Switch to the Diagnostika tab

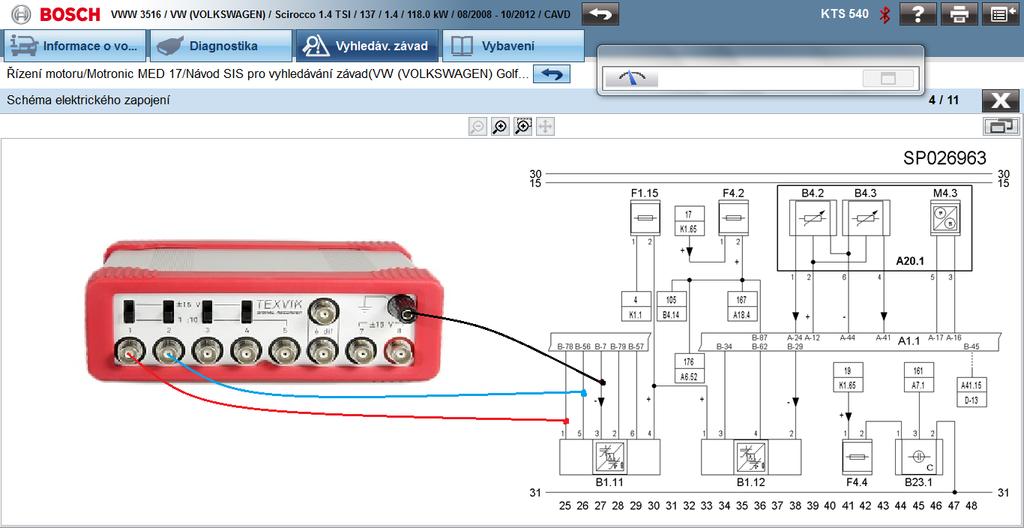[221, 46]
